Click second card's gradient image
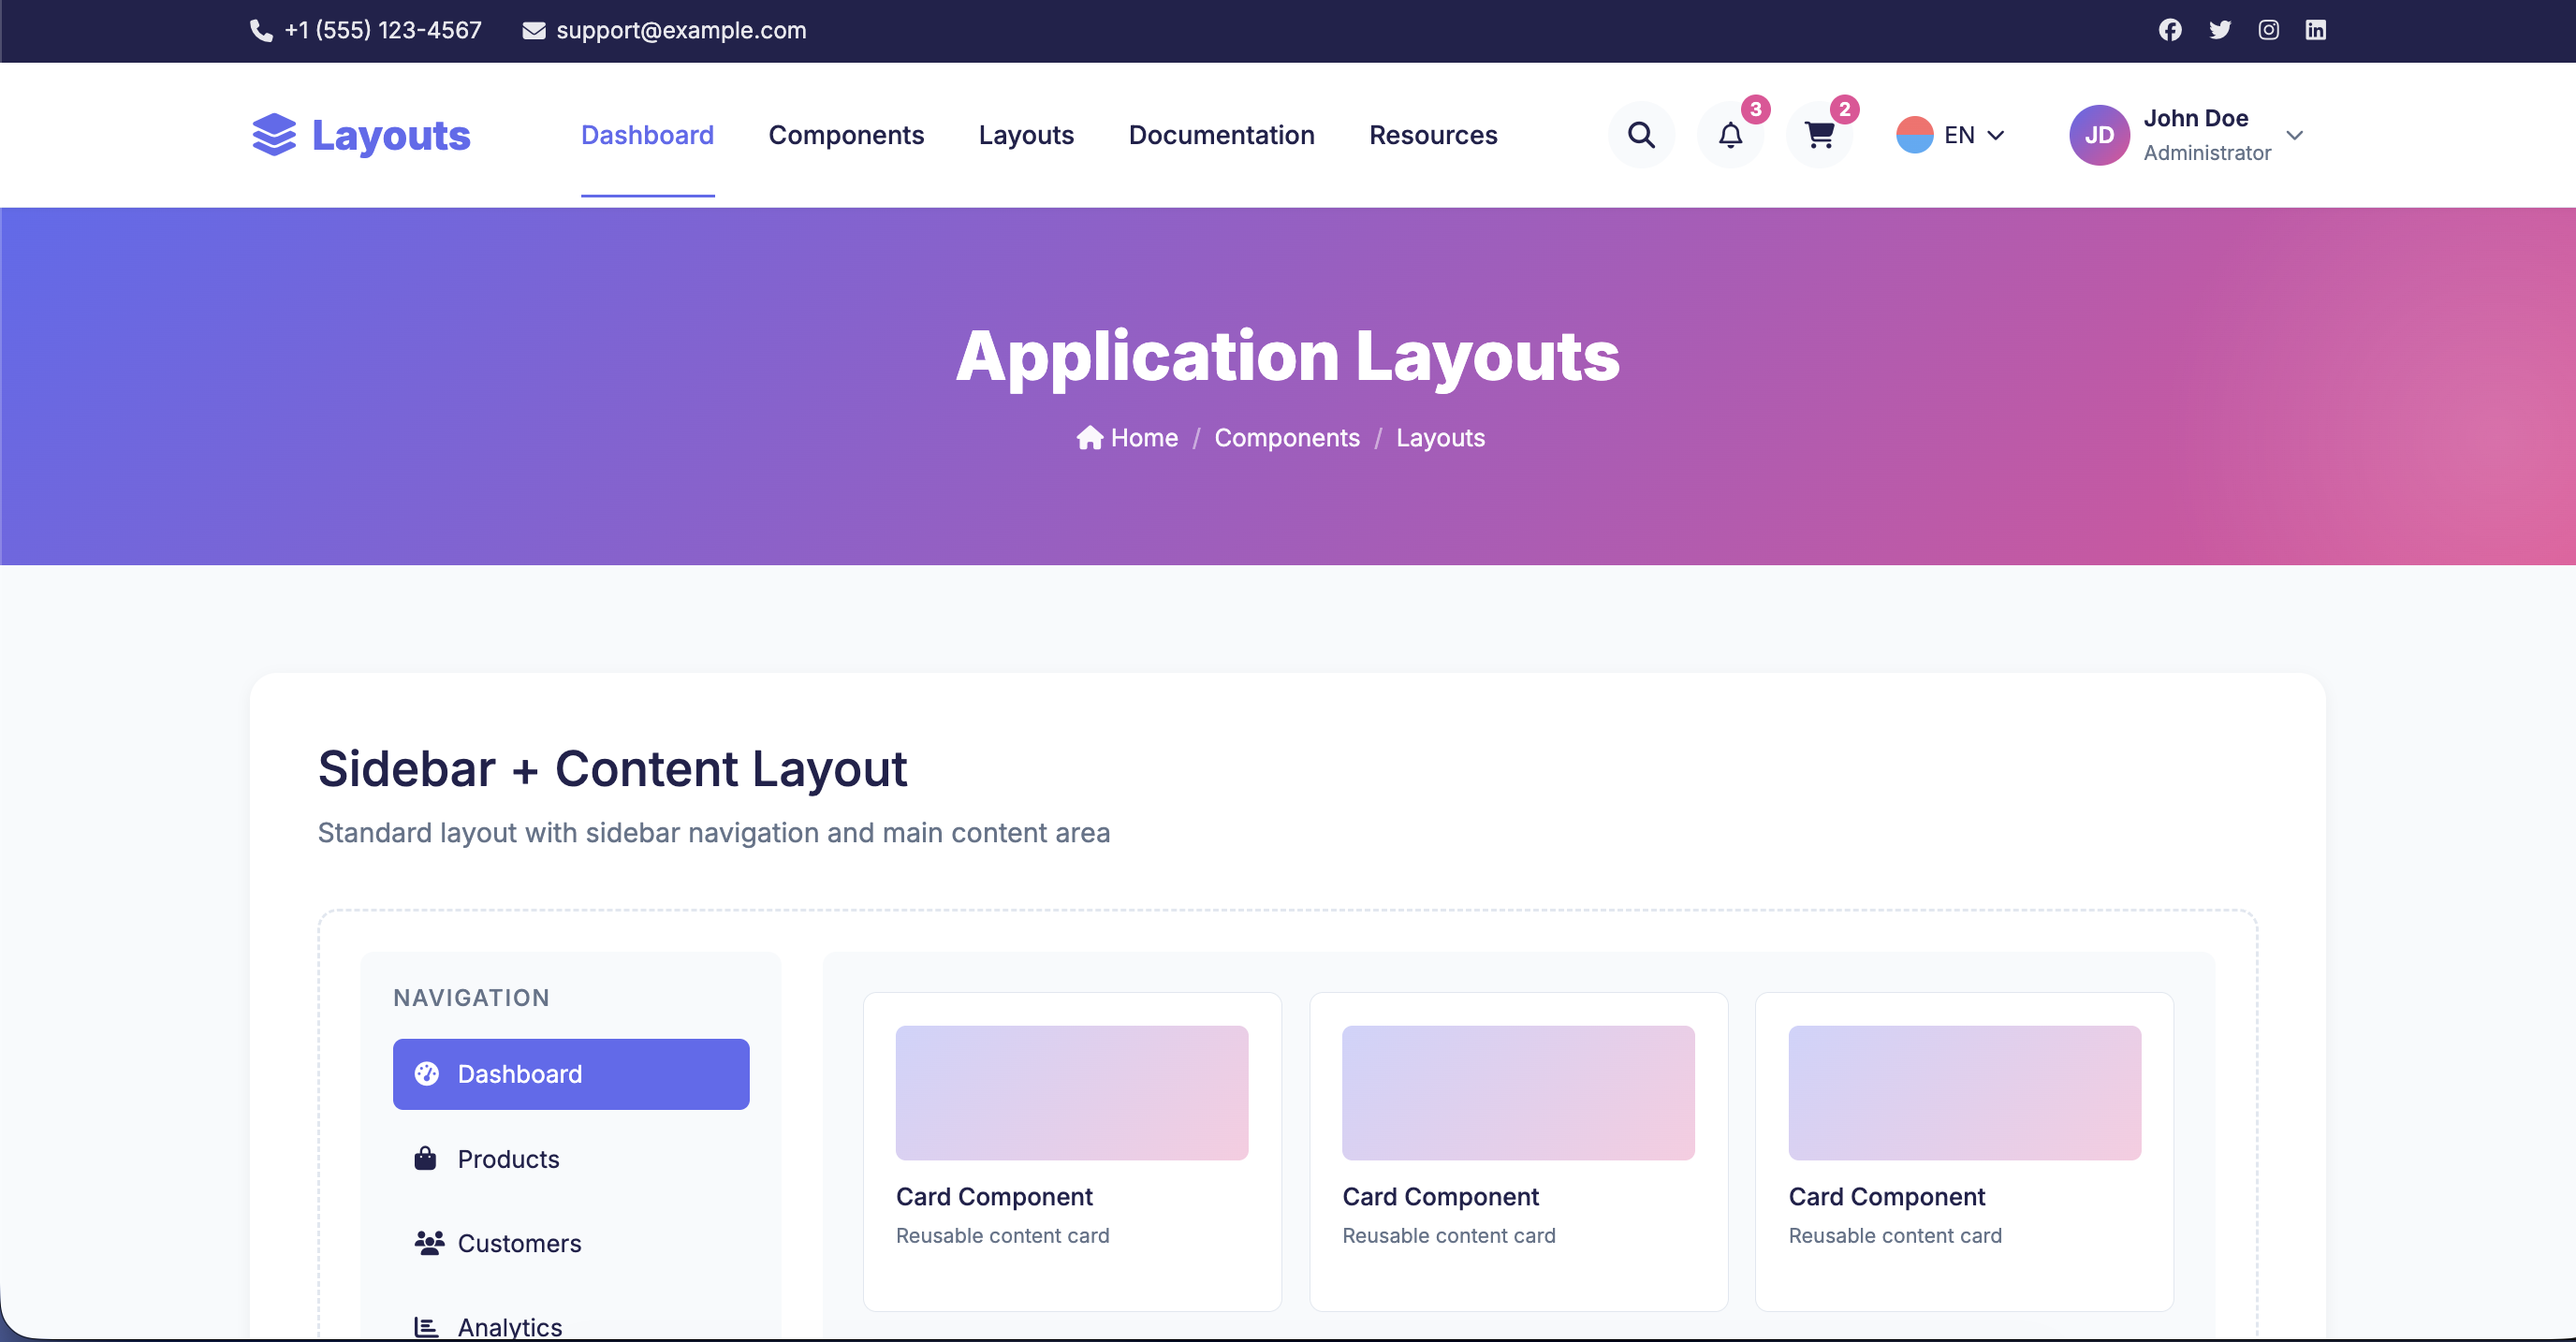Viewport: 2576px width, 1342px height. point(1518,1093)
